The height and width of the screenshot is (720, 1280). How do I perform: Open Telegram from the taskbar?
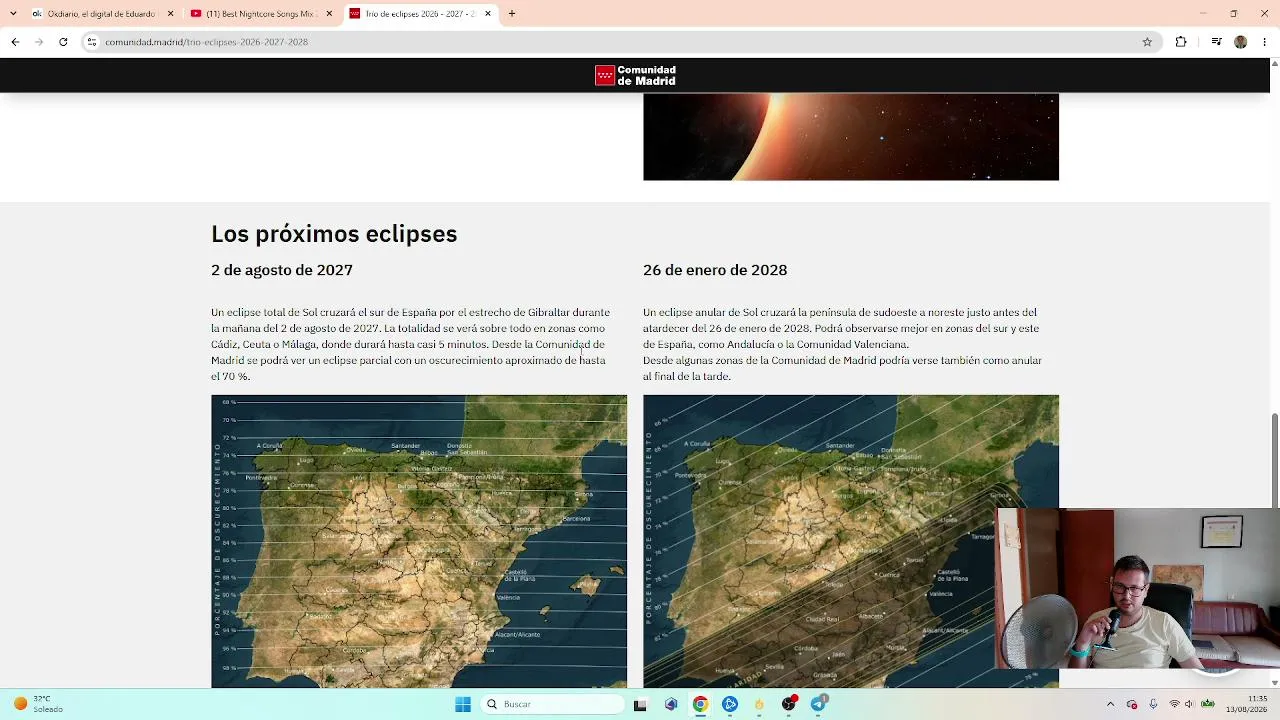tap(819, 704)
